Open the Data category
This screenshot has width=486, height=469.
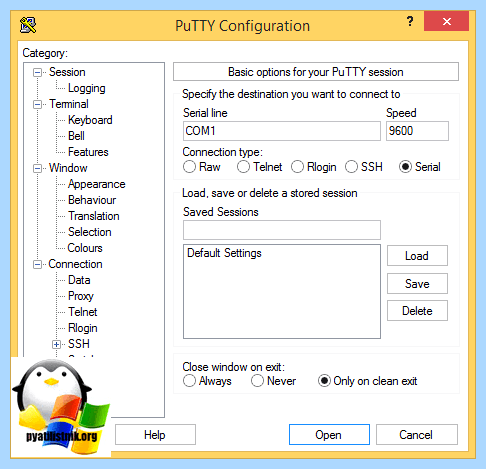(x=79, y=280)
